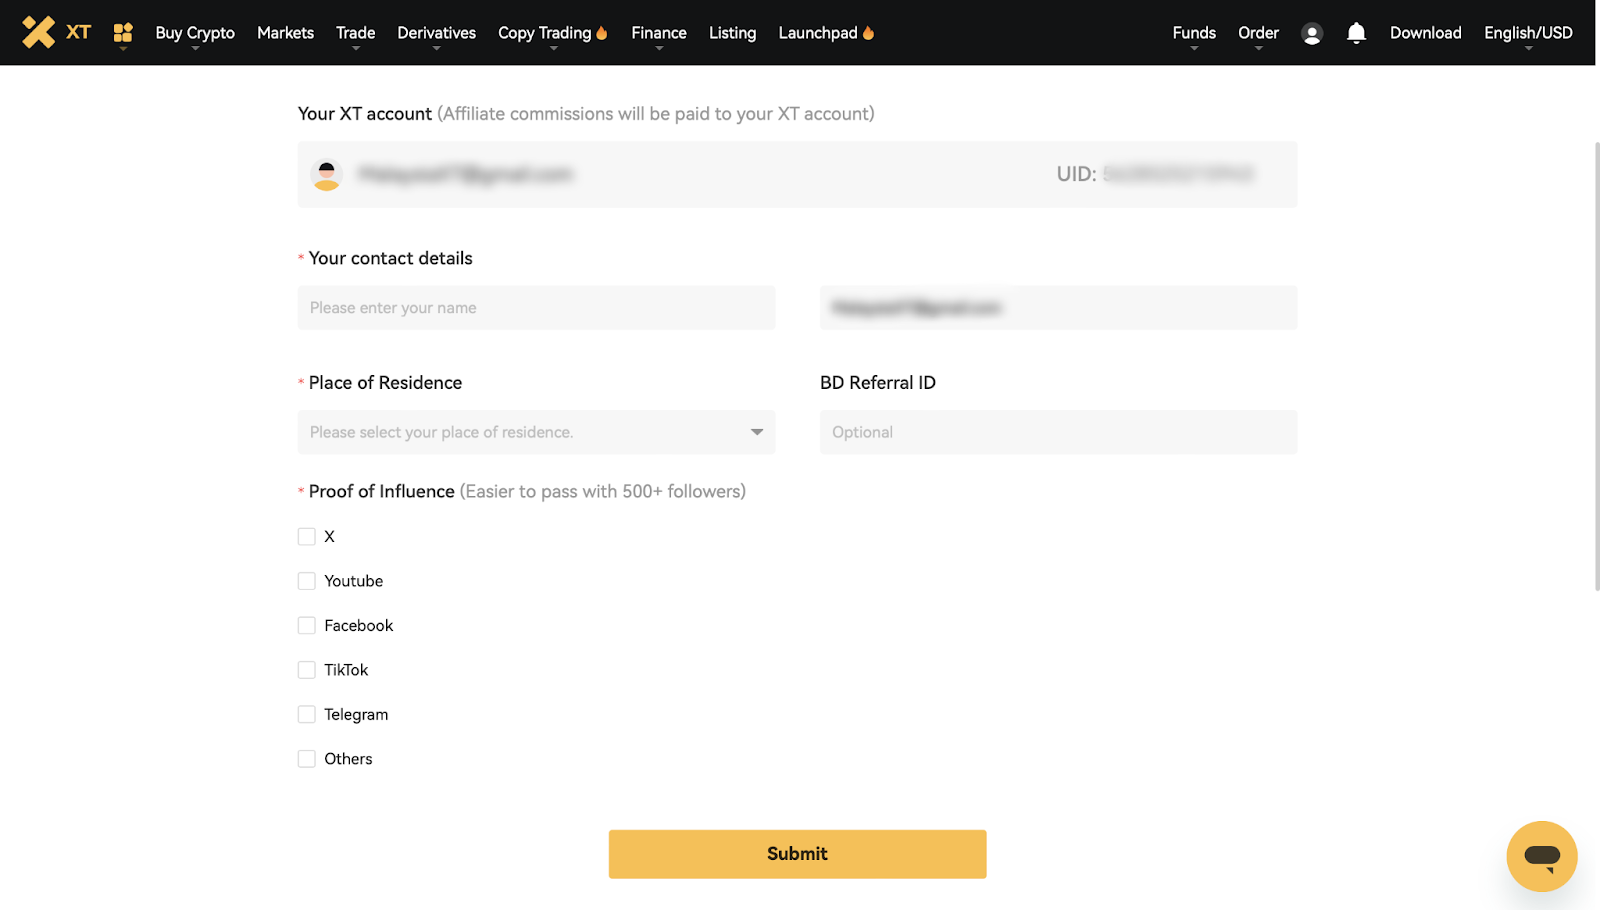Go to the Markets page
Screen dimensions: 1600x910
click(x=285, y=33)
